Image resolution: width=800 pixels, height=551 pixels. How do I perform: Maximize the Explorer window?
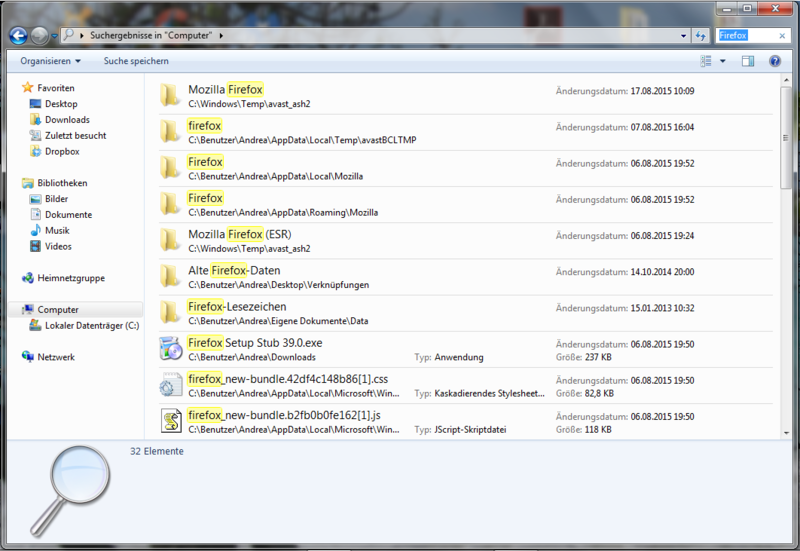point(747,8)
